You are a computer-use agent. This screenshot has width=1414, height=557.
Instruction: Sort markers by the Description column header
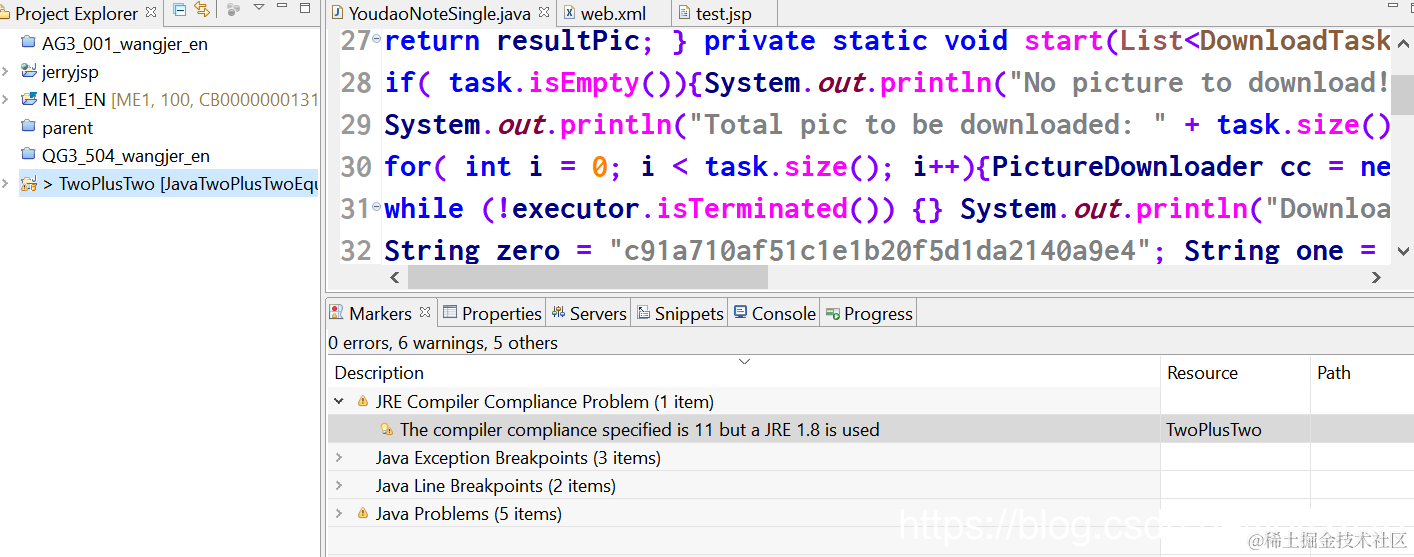743,373
